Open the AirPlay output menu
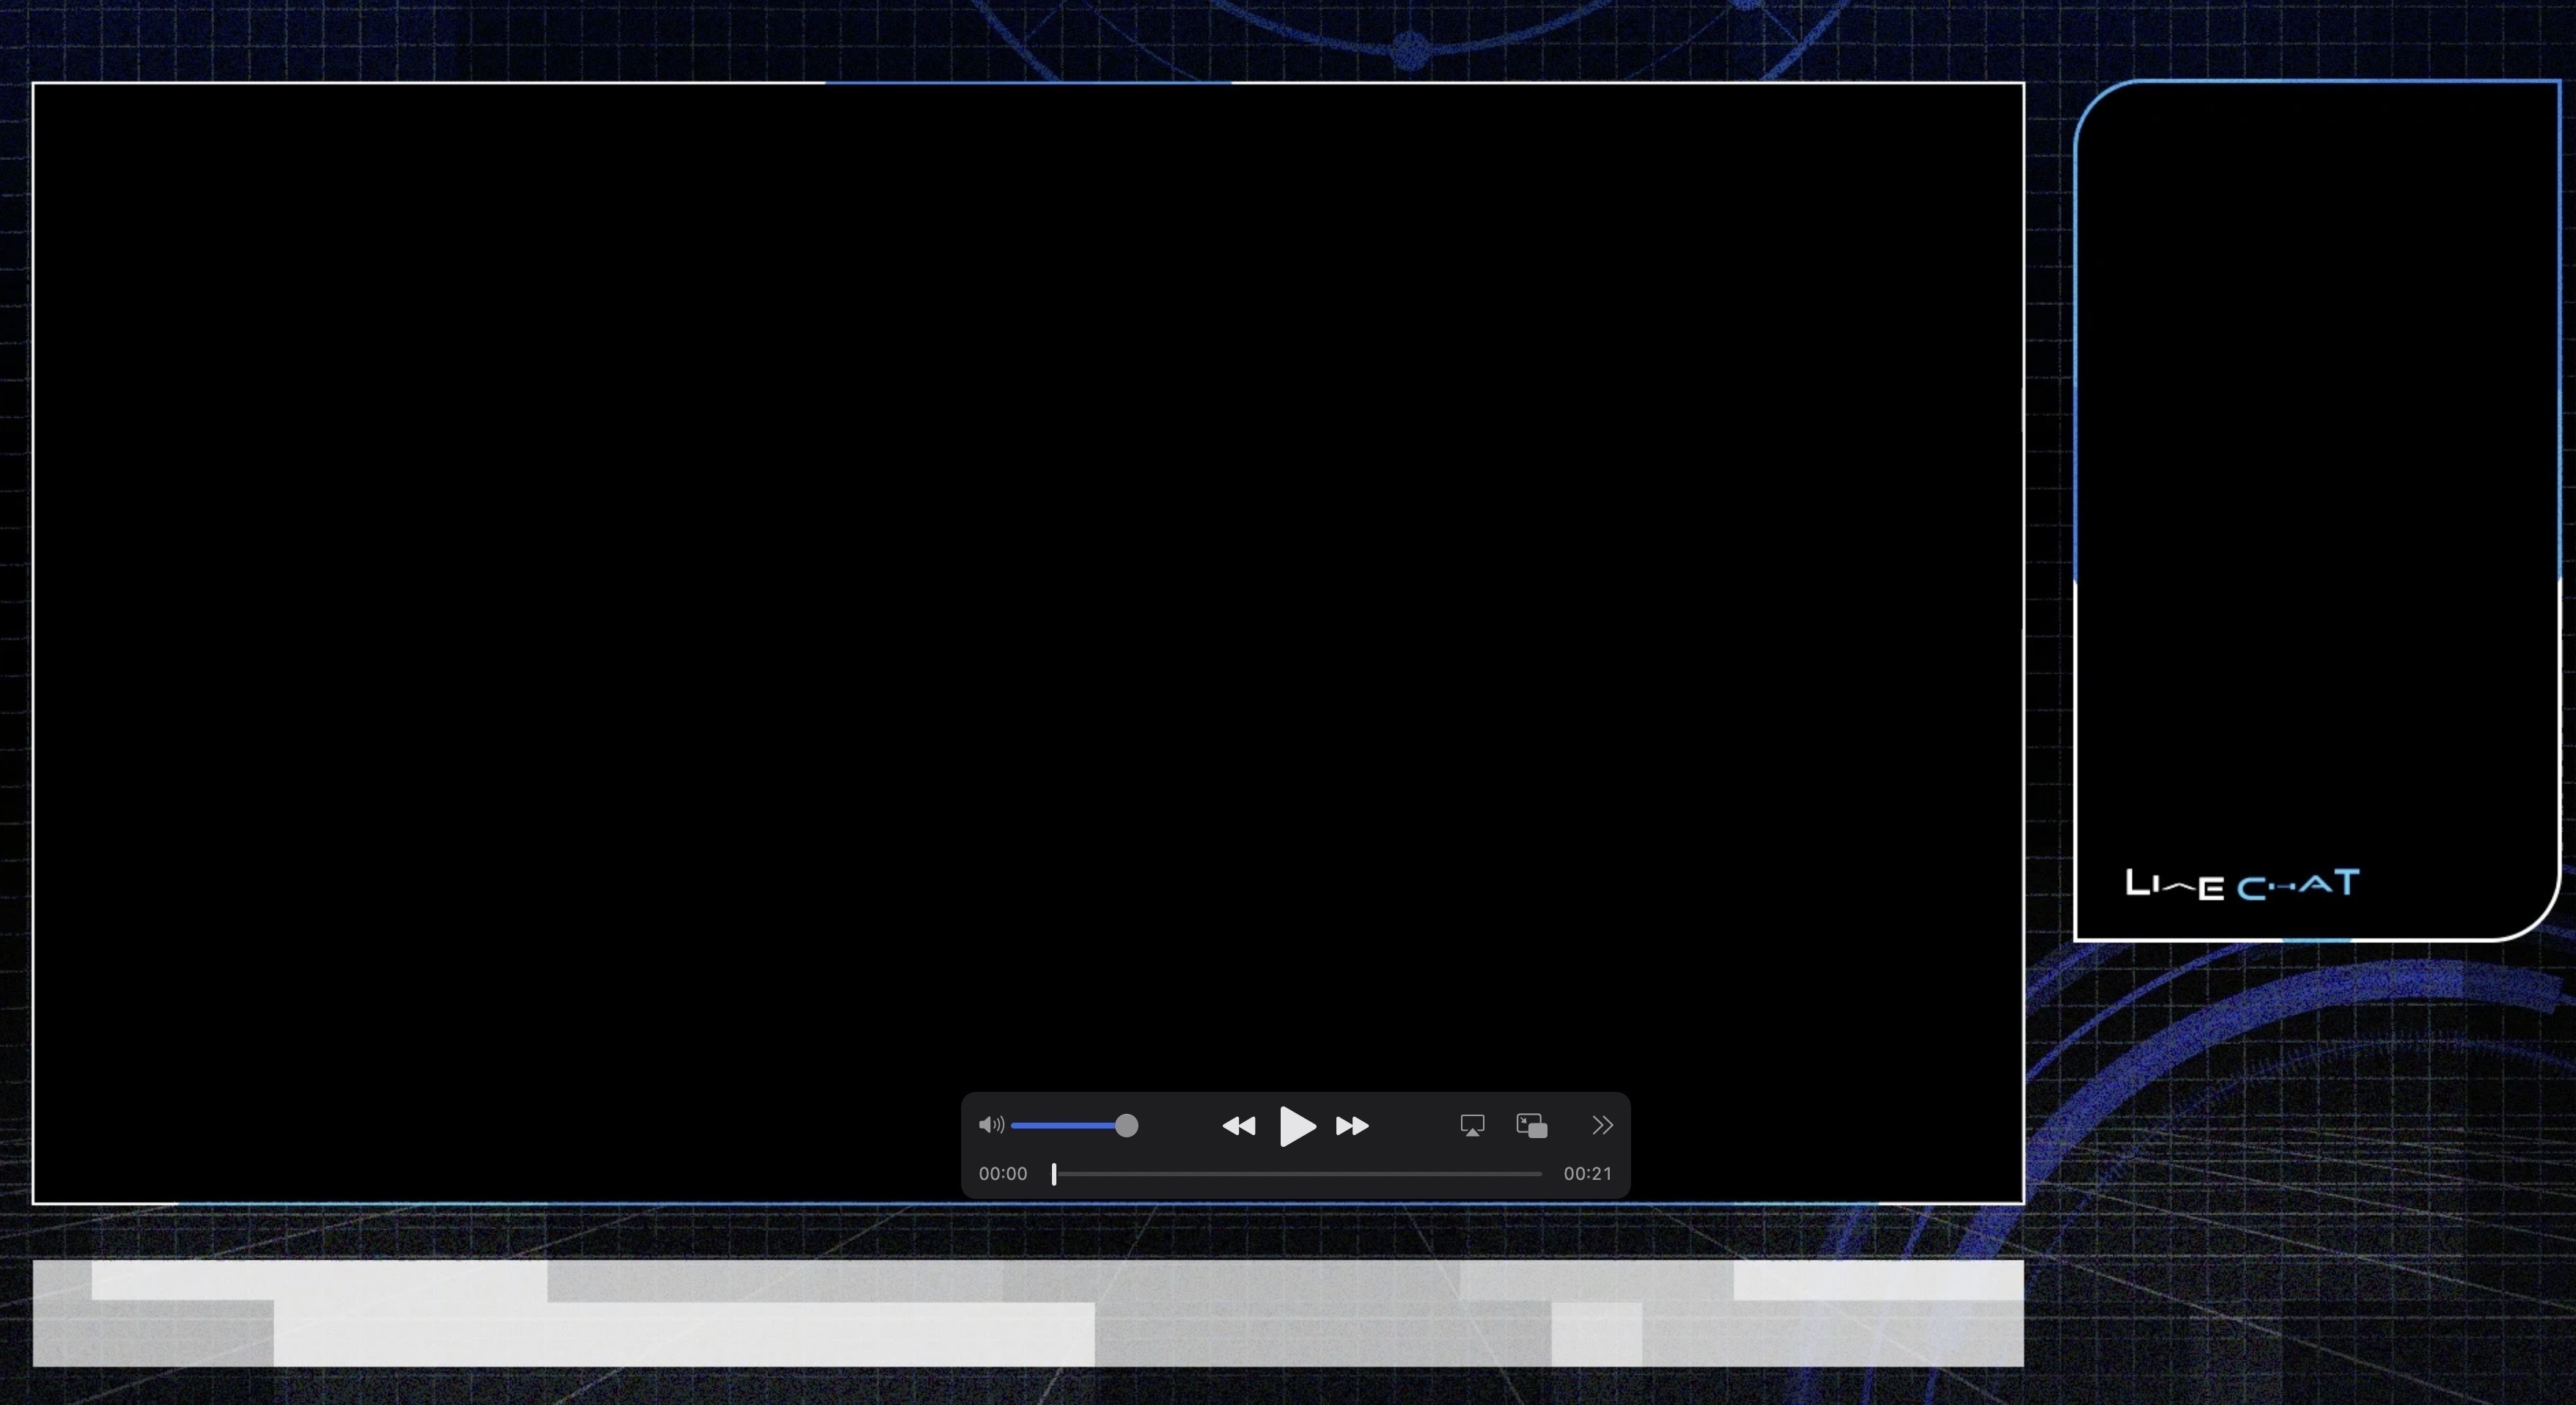Screen dimensions: 2576x1405 click(x=1472, y=1126)
